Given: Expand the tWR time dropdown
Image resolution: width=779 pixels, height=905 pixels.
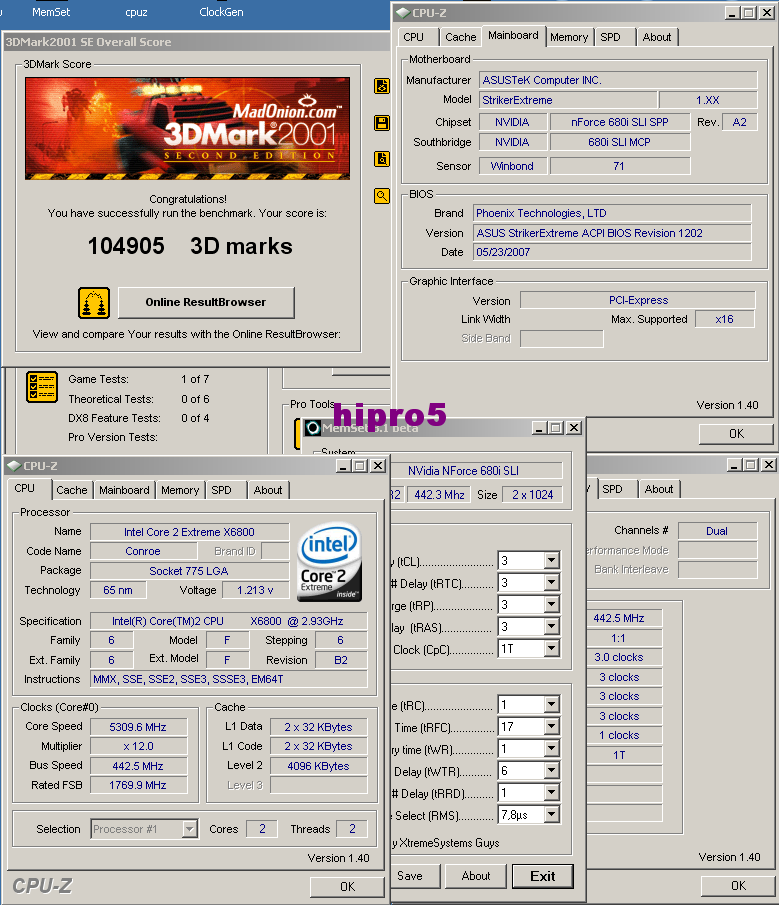Looking at the screenshot, I should pos(552,749).
